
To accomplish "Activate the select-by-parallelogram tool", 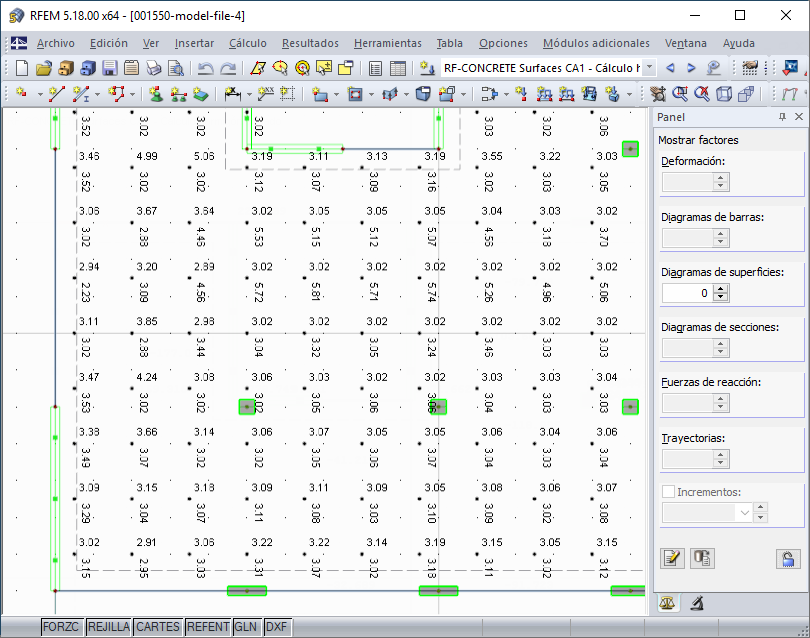I will tap(258, 68).
